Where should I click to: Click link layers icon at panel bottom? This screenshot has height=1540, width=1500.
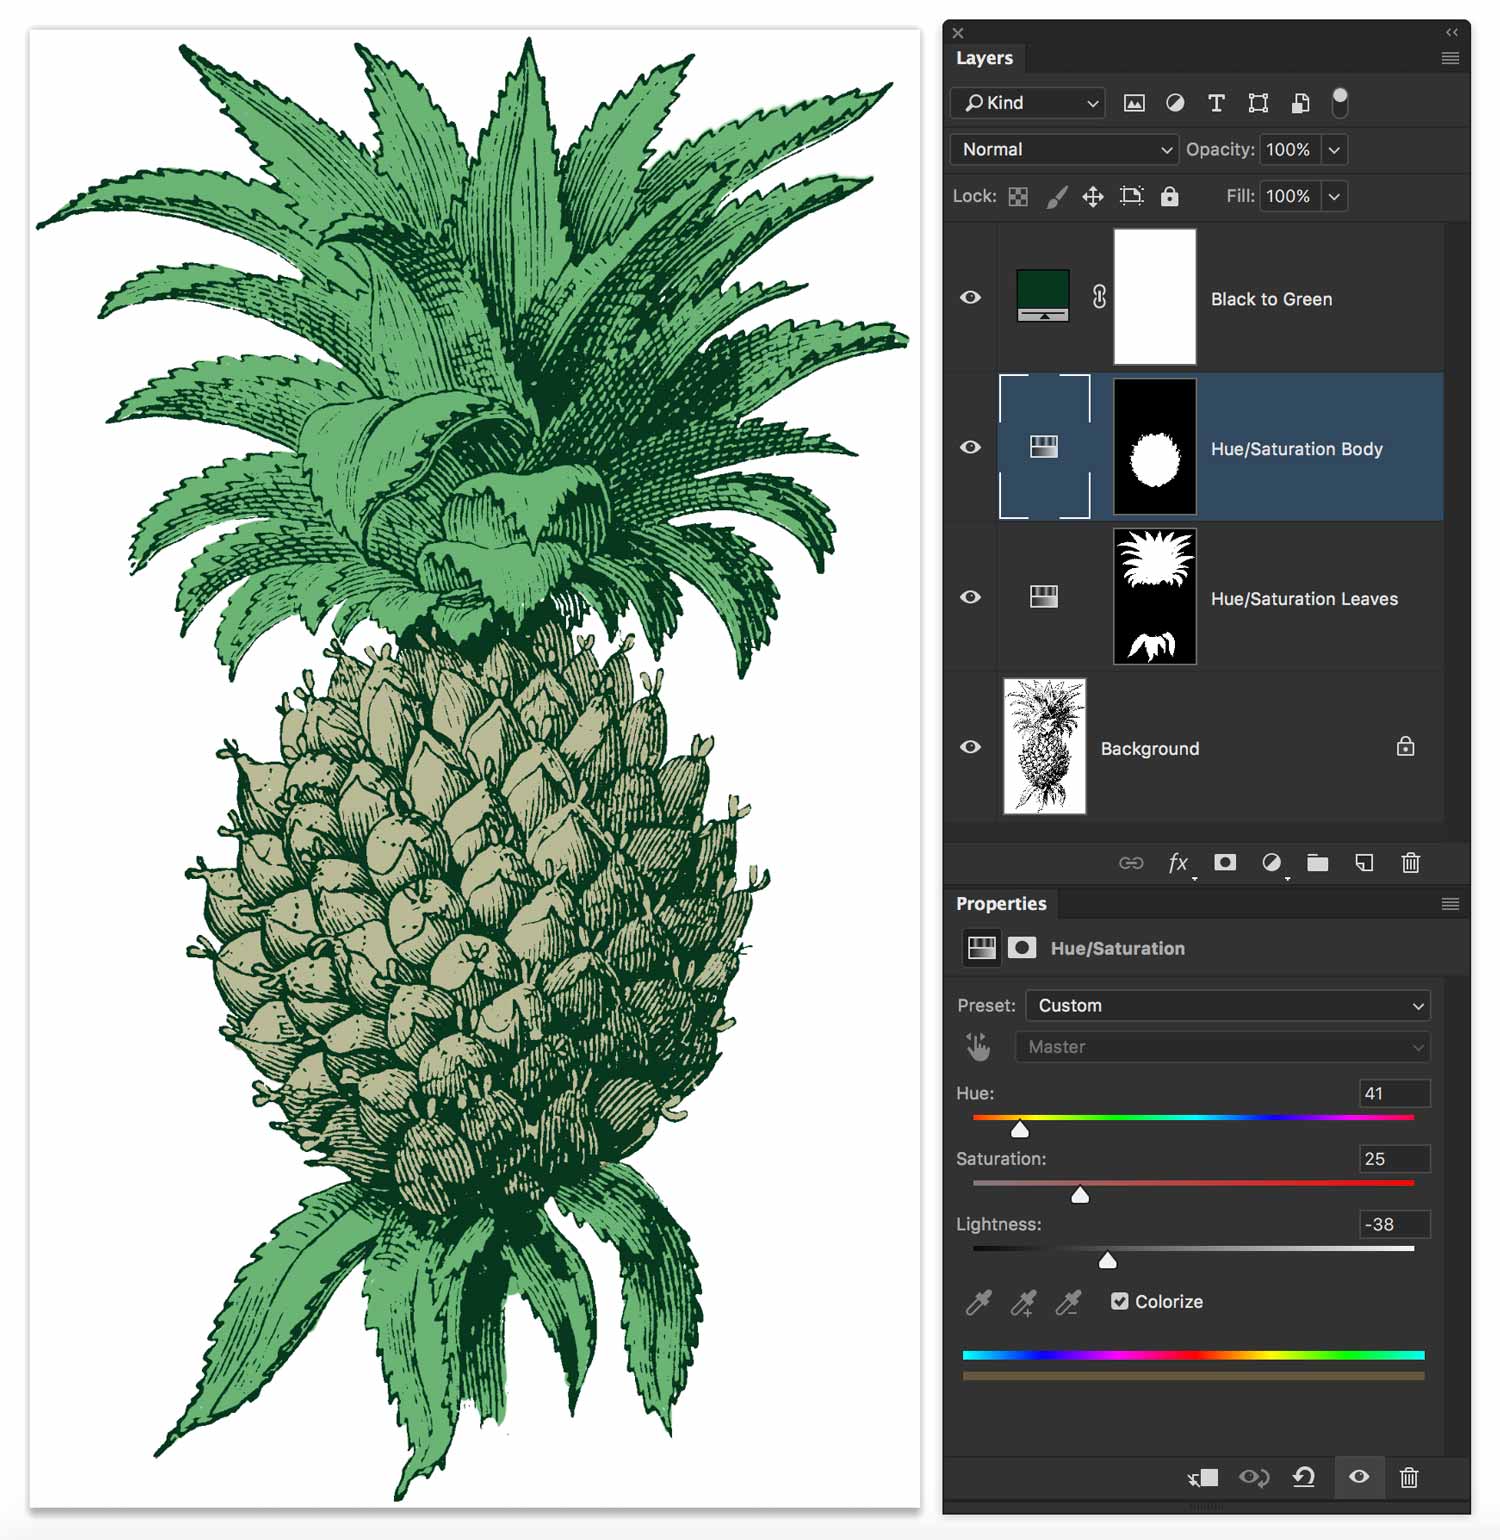click(1131, 863)
